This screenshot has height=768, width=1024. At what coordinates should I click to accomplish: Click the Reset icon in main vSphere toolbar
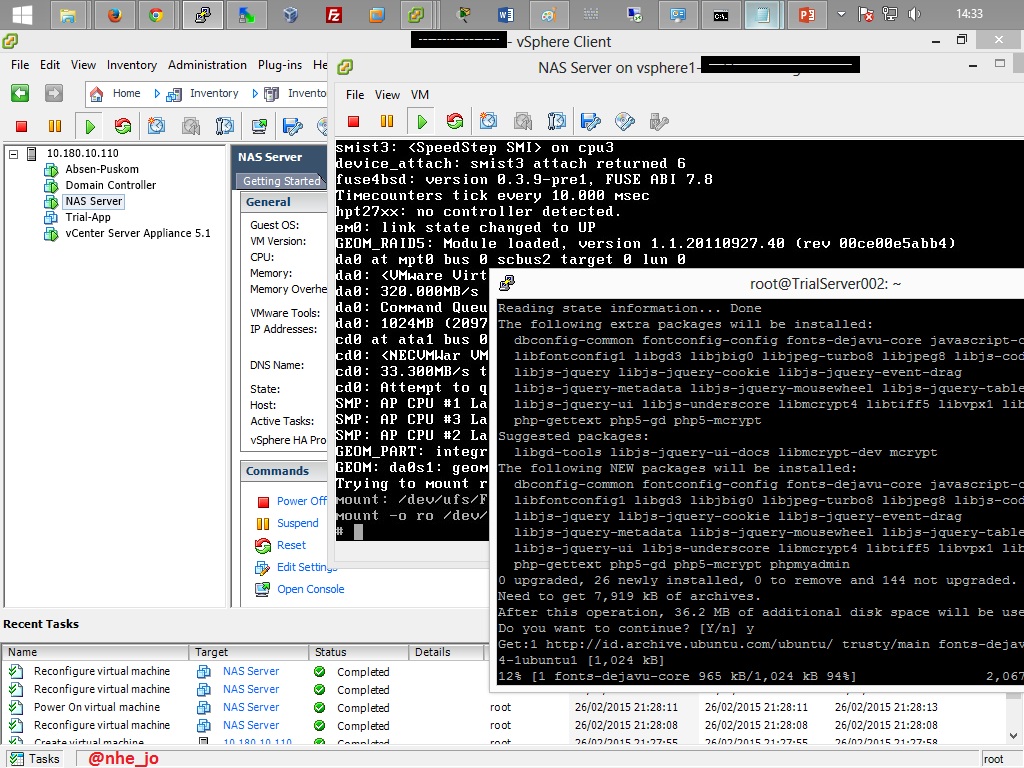point(123,125)
